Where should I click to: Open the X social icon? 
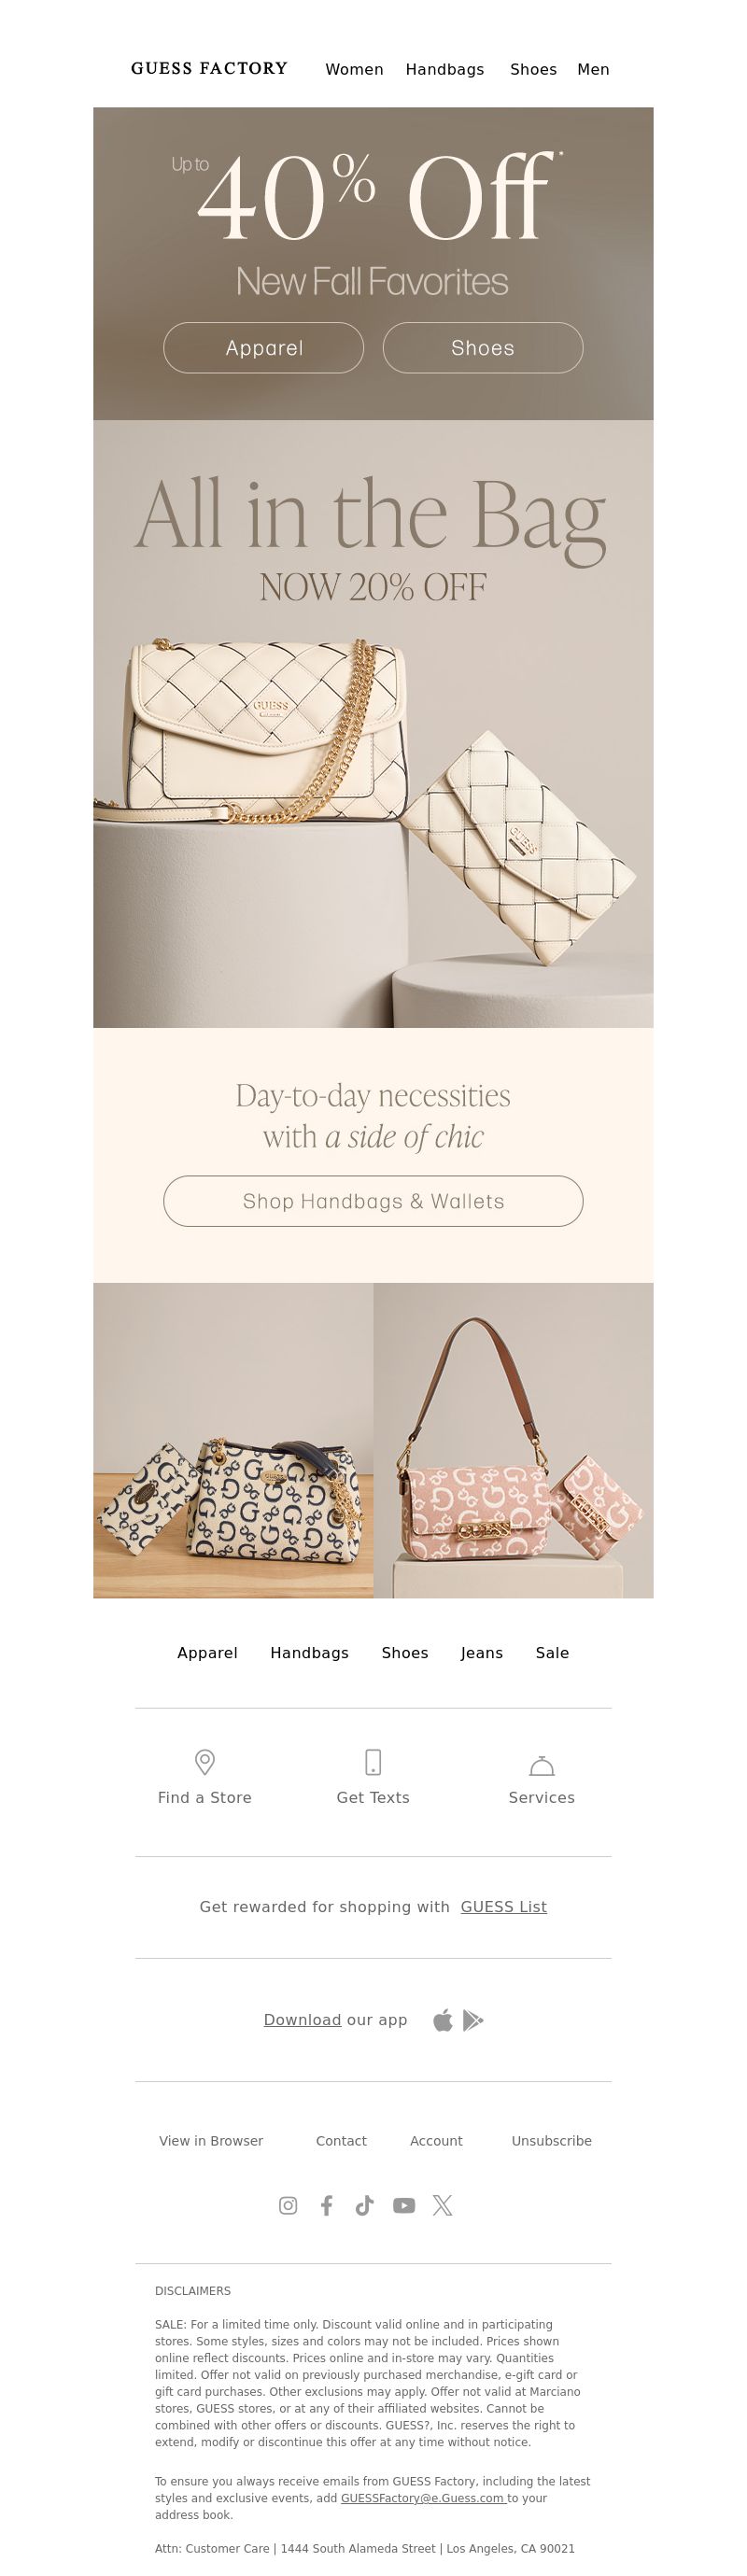442,2205
